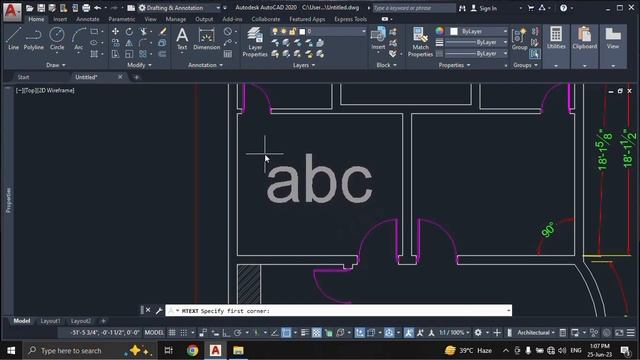
Task: Click the Group tool icon
Action: [519, 39]
